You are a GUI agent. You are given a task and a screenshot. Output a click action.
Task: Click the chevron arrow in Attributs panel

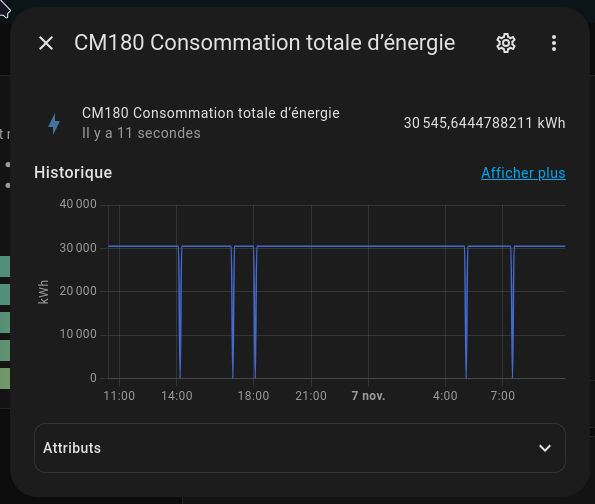(545, 448)
